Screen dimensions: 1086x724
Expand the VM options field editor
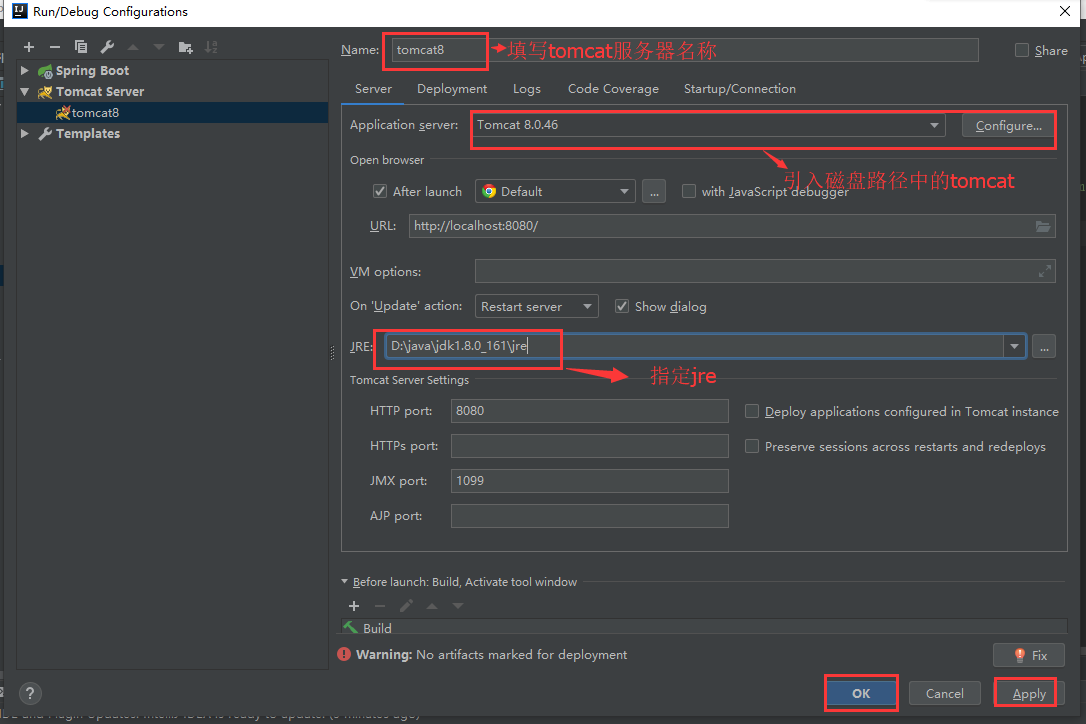tap(1044, 272)
